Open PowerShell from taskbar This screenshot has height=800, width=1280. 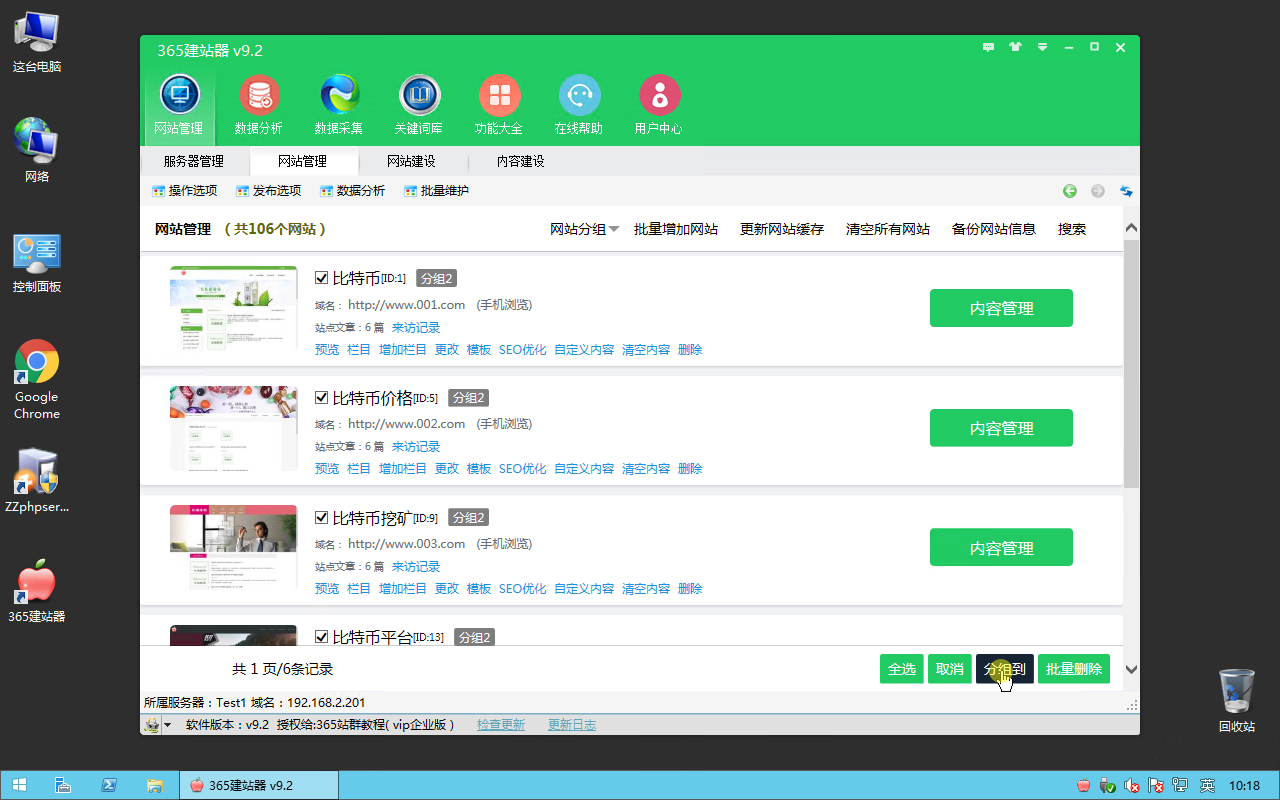(109, 785)
